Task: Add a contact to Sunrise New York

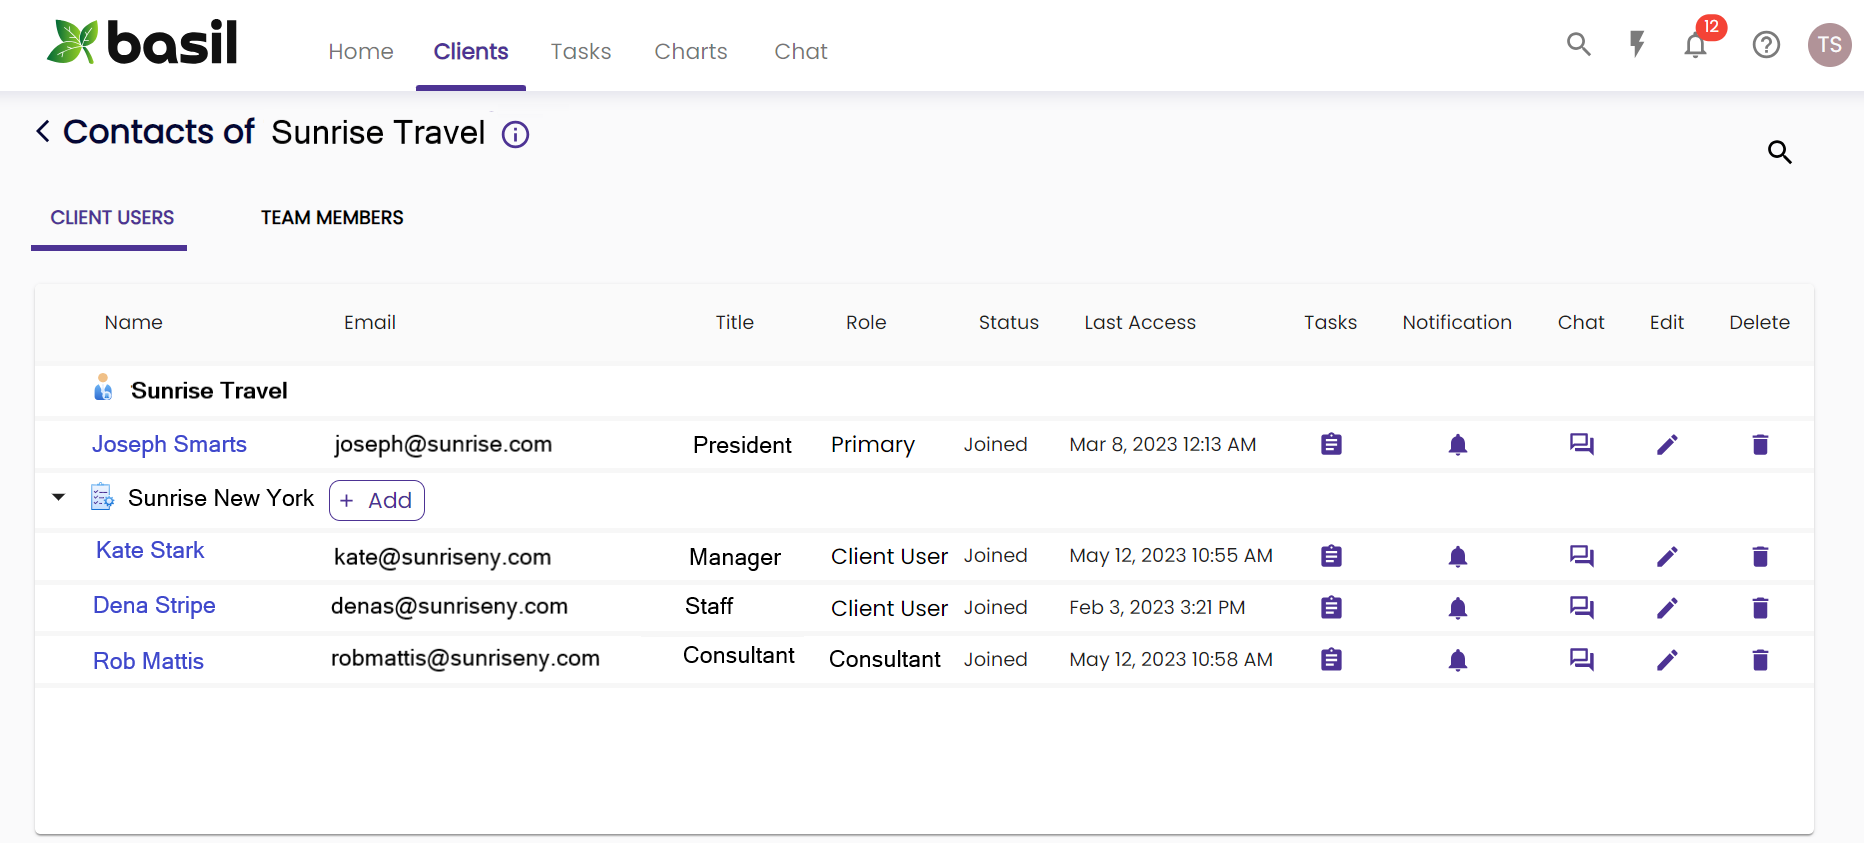Action: [x=377, y=500]
